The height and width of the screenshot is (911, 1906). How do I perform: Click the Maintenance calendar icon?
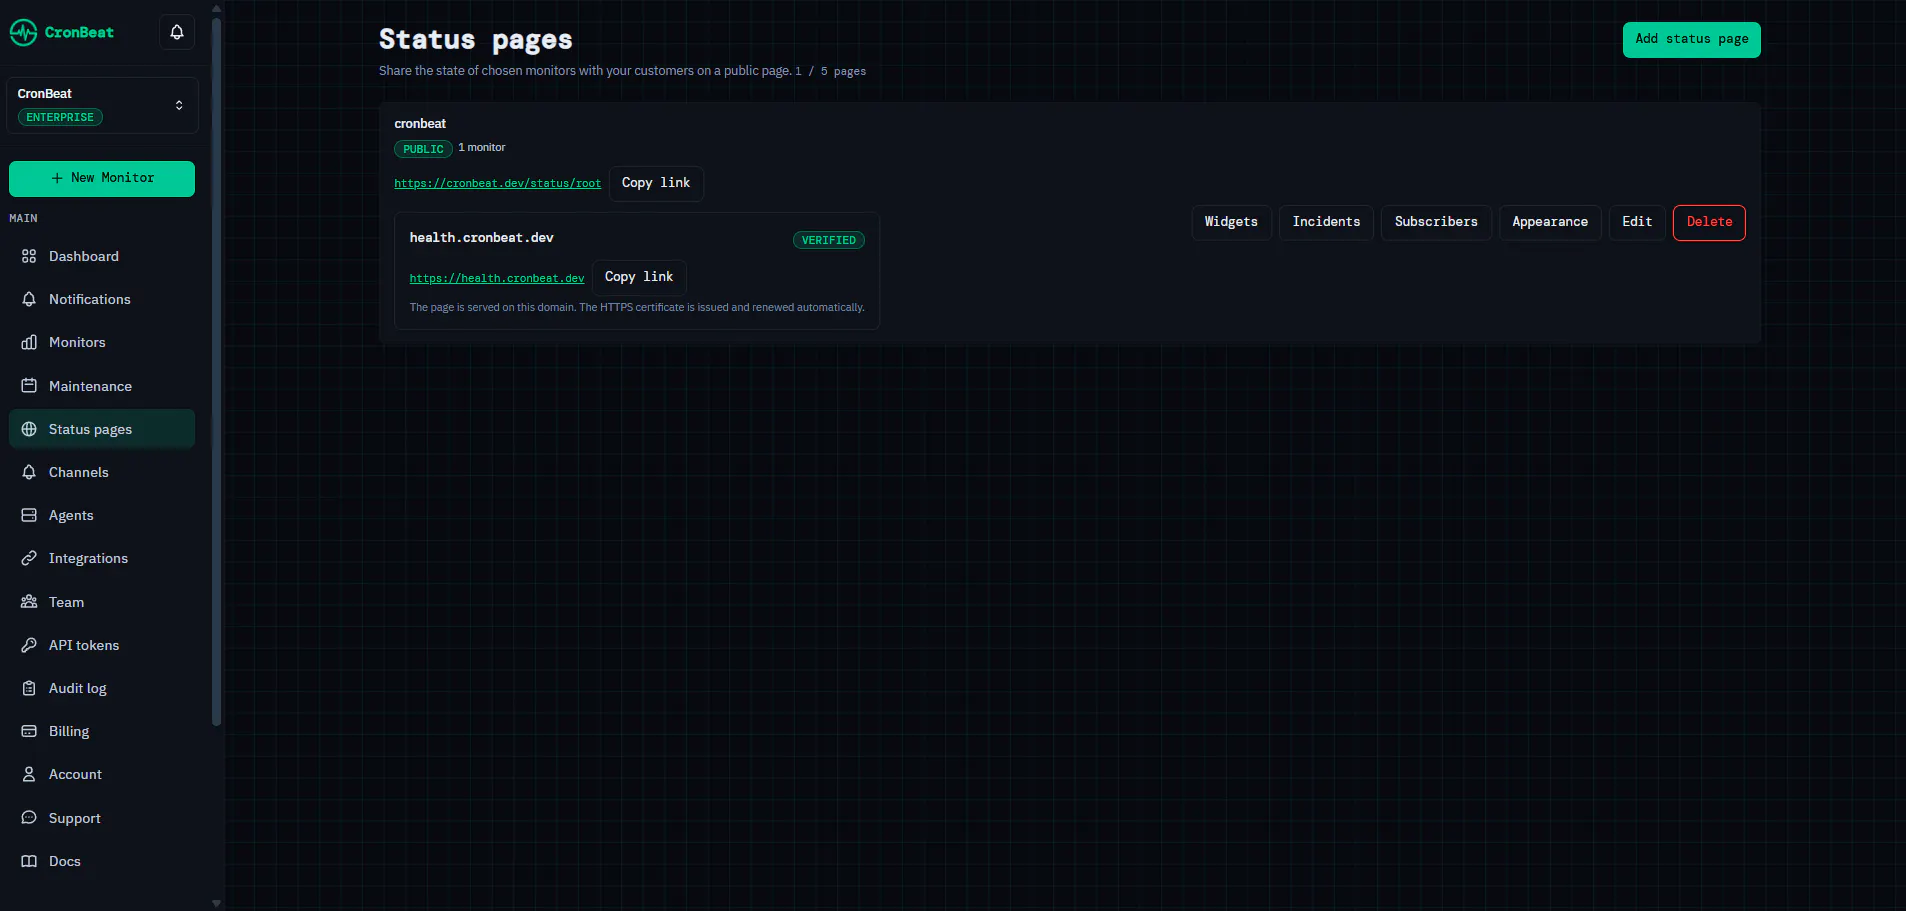(29, 386)
